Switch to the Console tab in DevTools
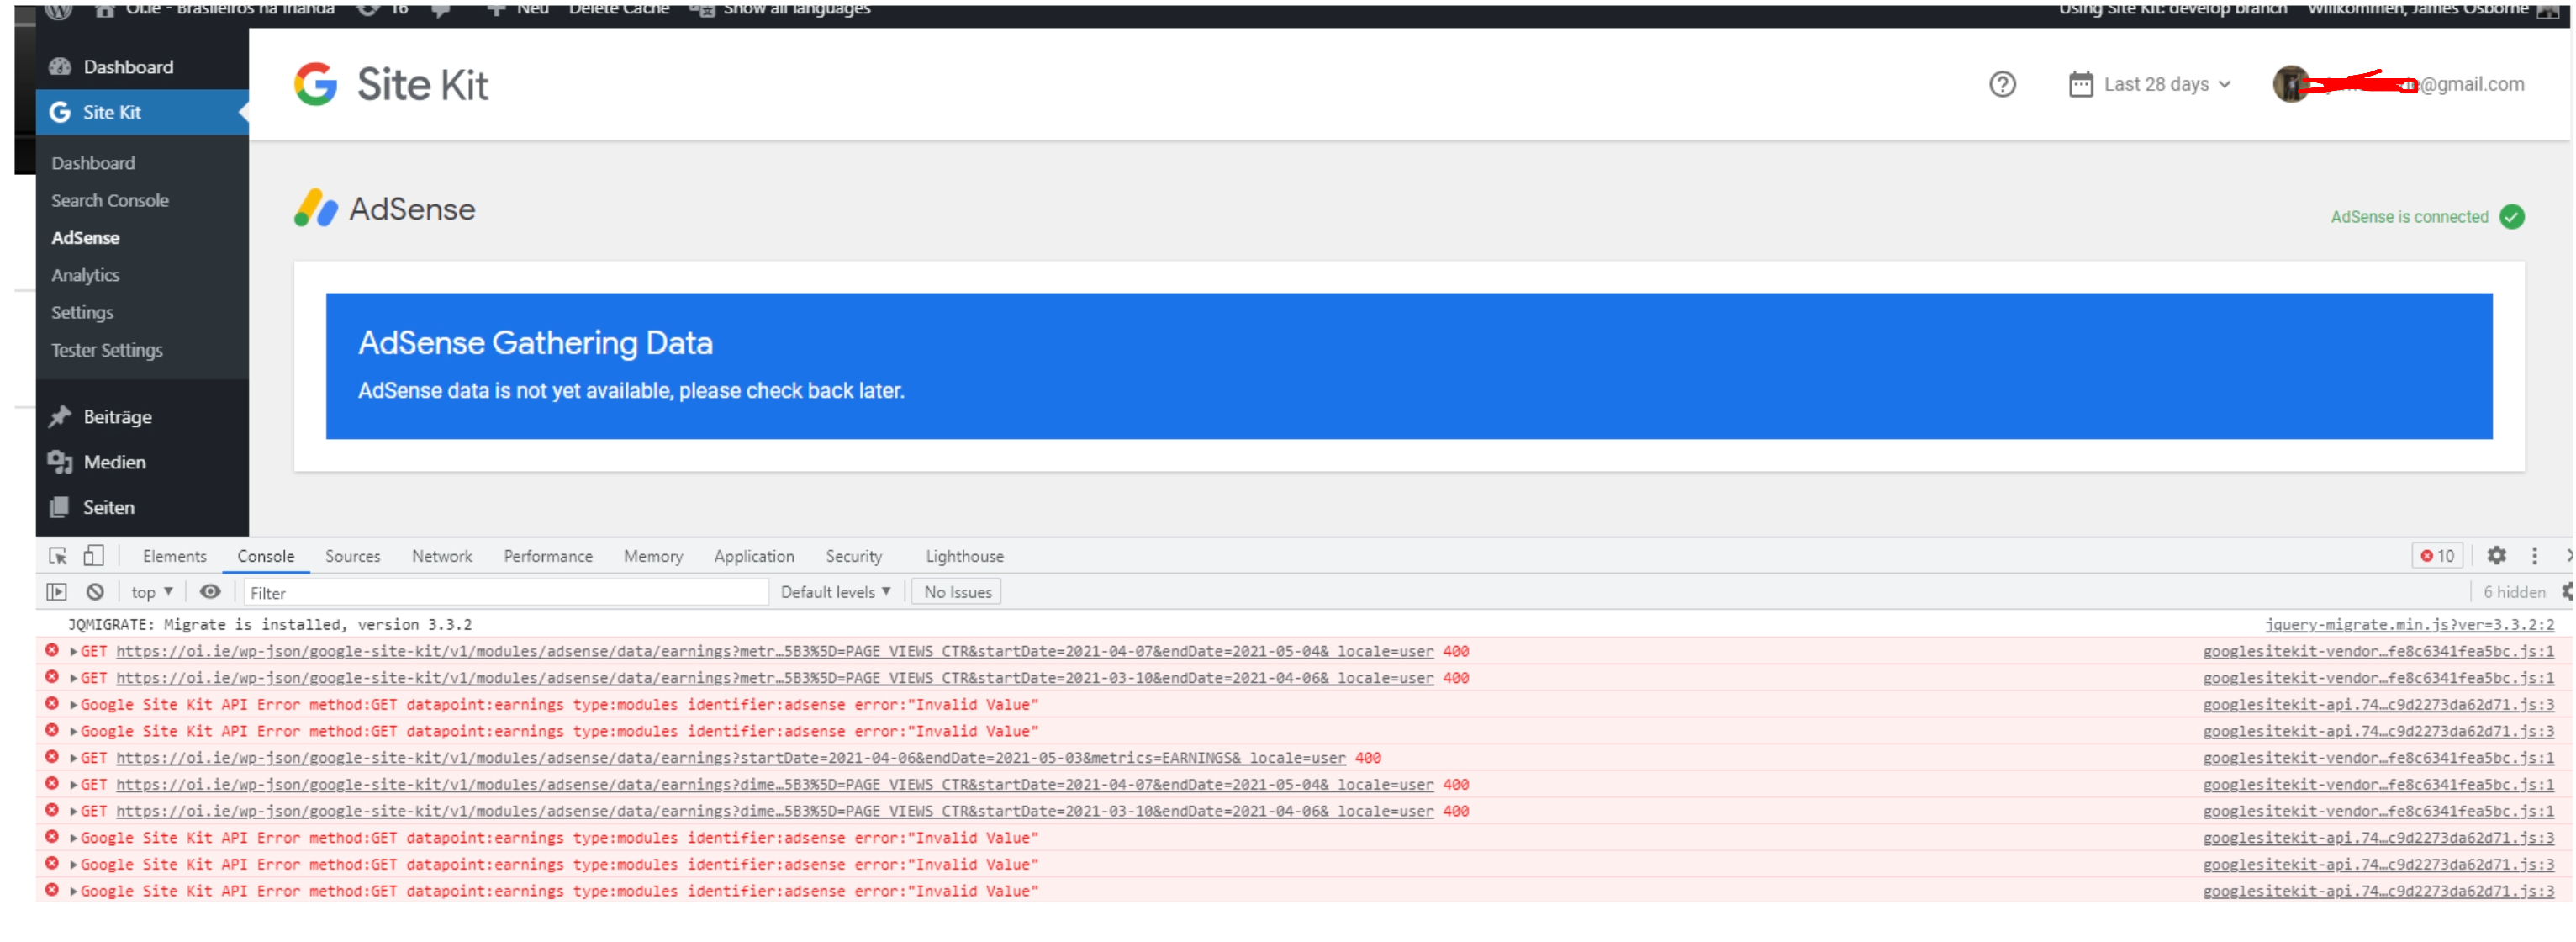This screenshot has width=2576, height=942. click(265, 556)
